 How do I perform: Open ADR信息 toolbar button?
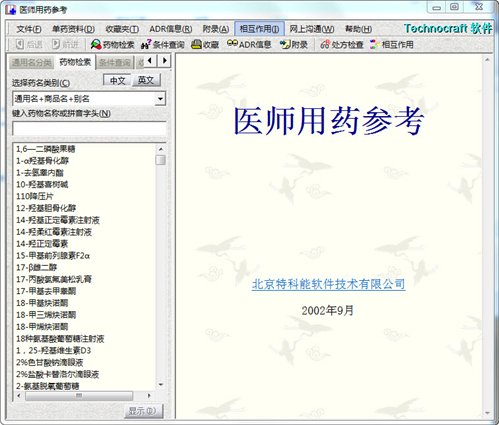pyautogui.click(x=249, y=44)
